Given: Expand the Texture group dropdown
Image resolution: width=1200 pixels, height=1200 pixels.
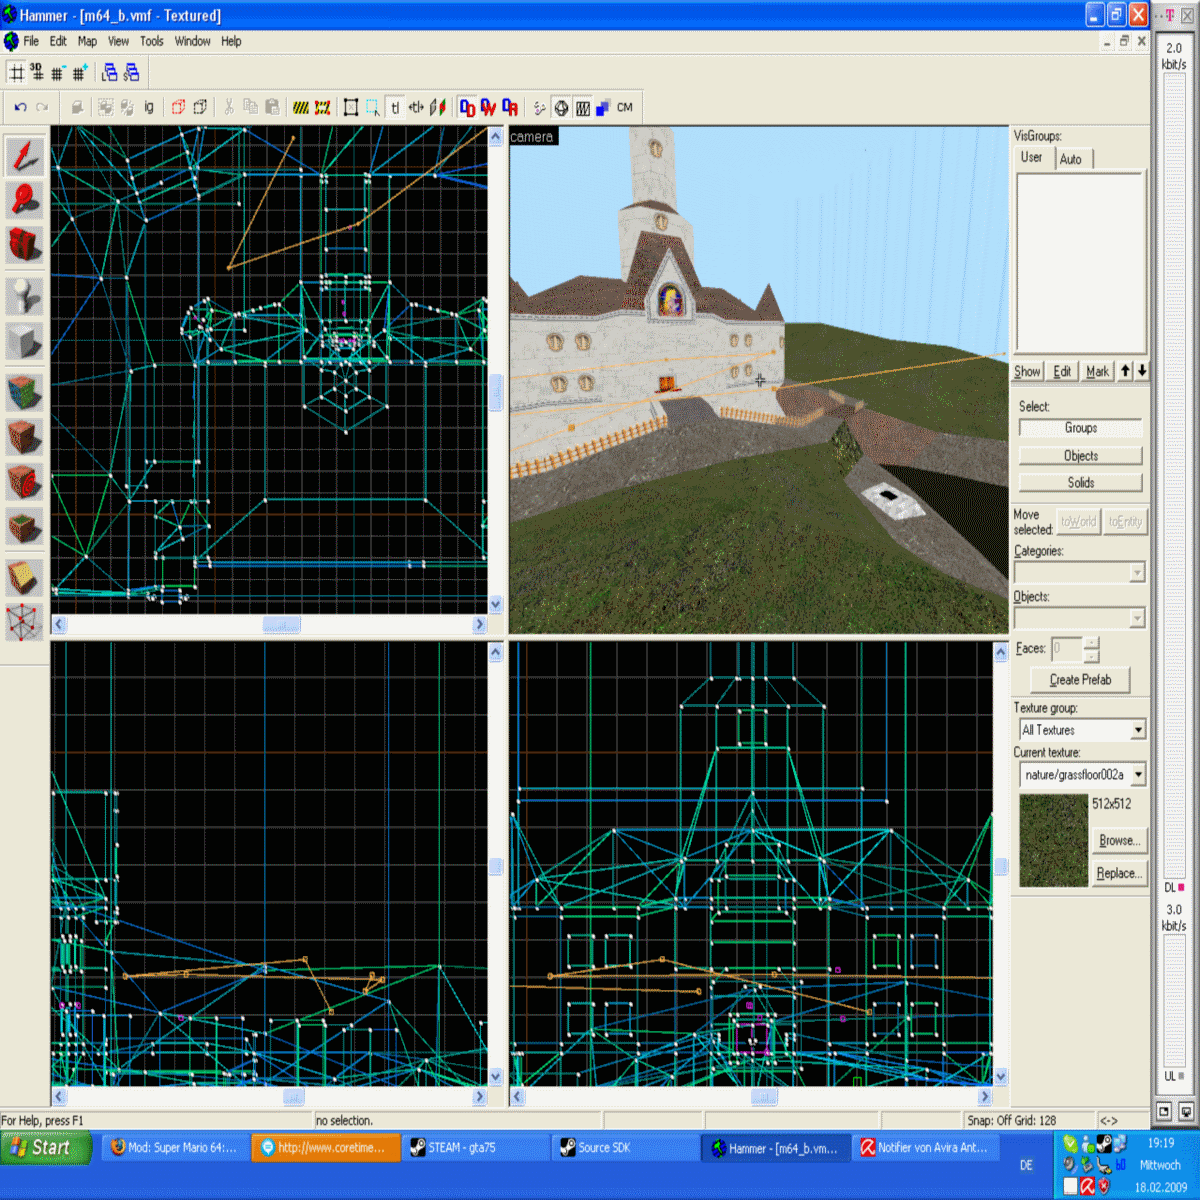Looking at the screenshot, I should [1137, 730].
